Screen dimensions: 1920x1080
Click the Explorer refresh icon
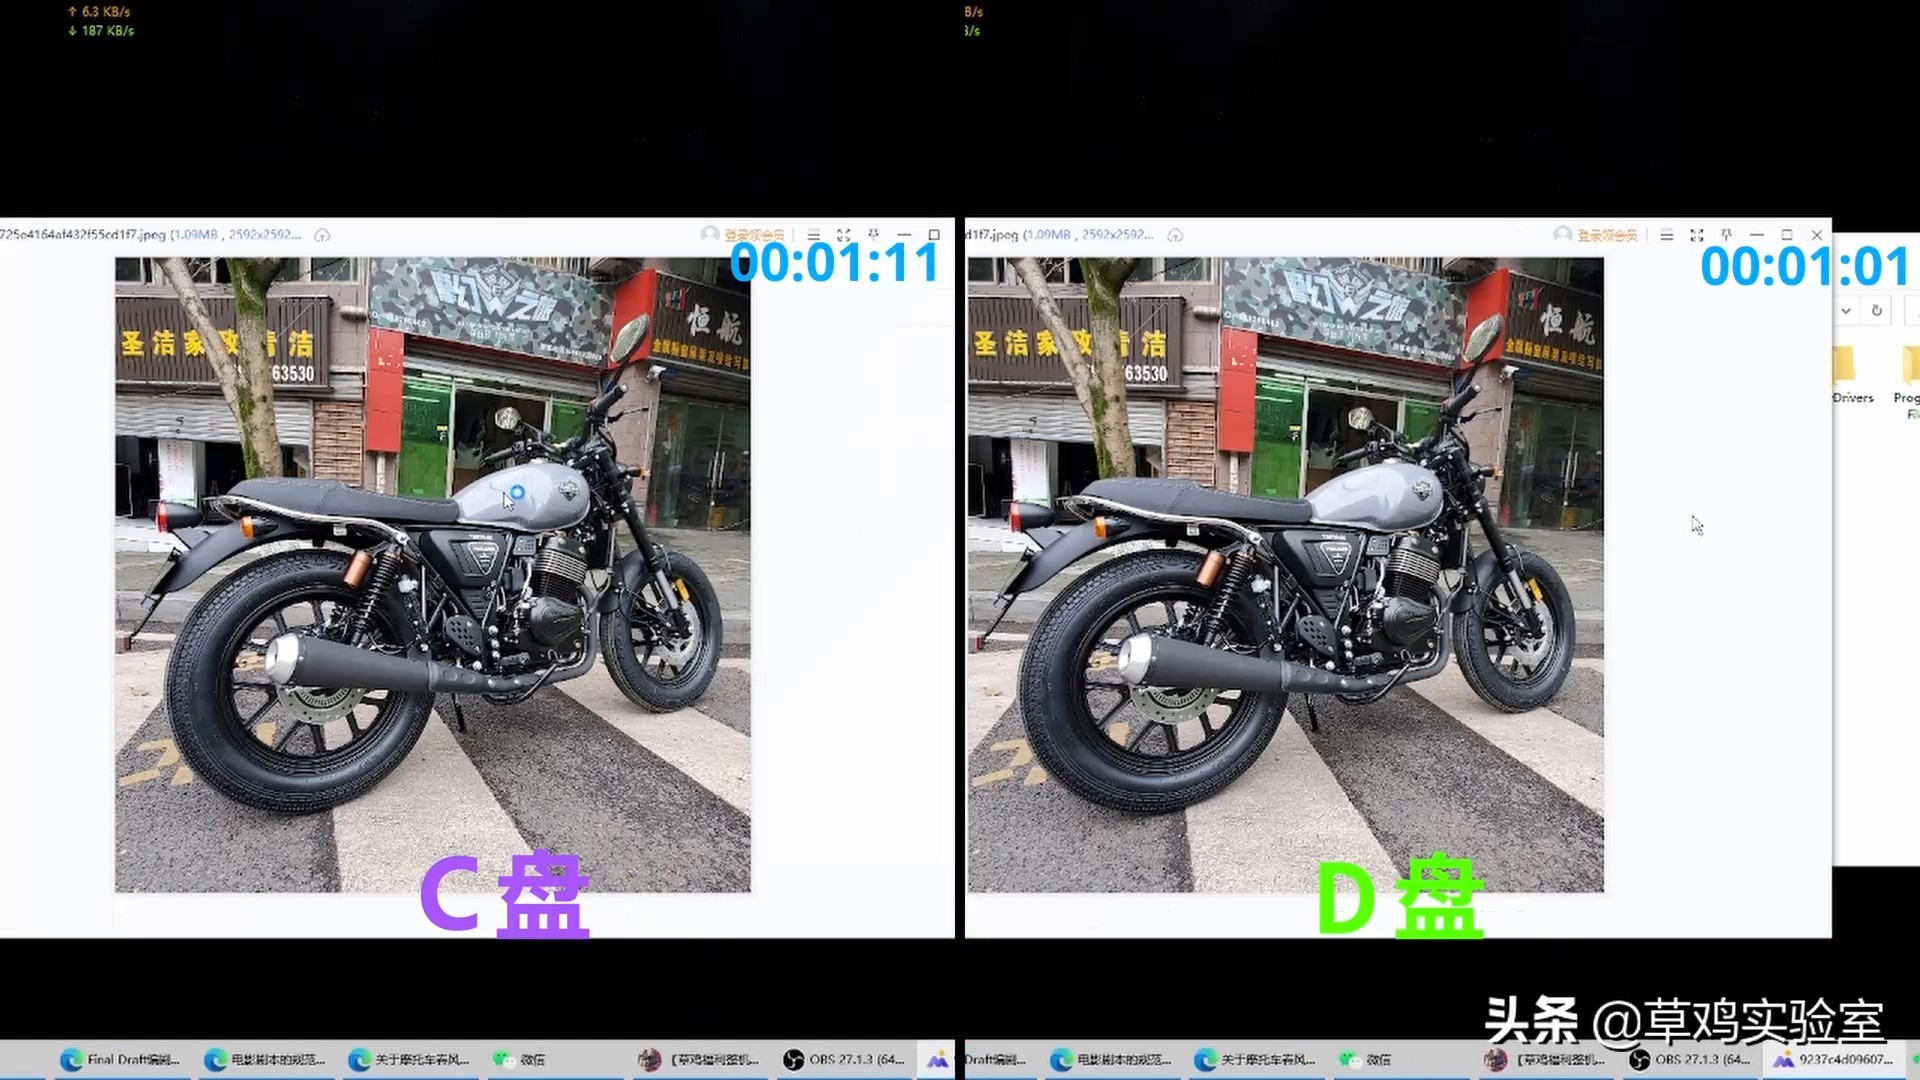tap(1877, 311)
